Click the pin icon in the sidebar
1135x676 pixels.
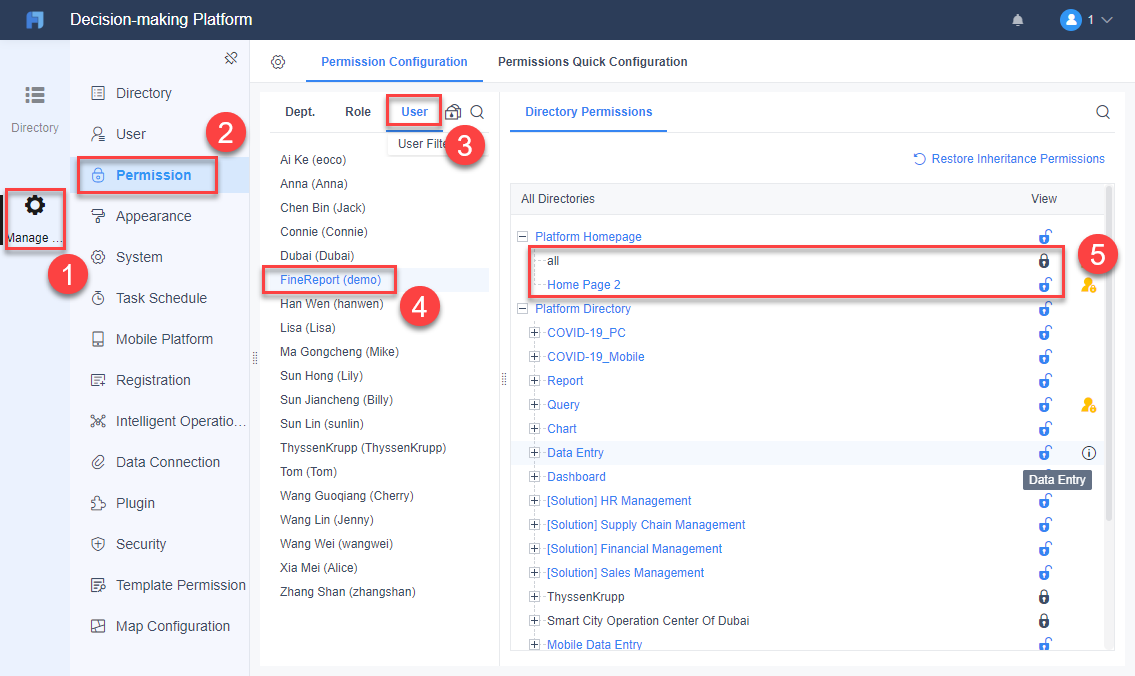point(231,58)
